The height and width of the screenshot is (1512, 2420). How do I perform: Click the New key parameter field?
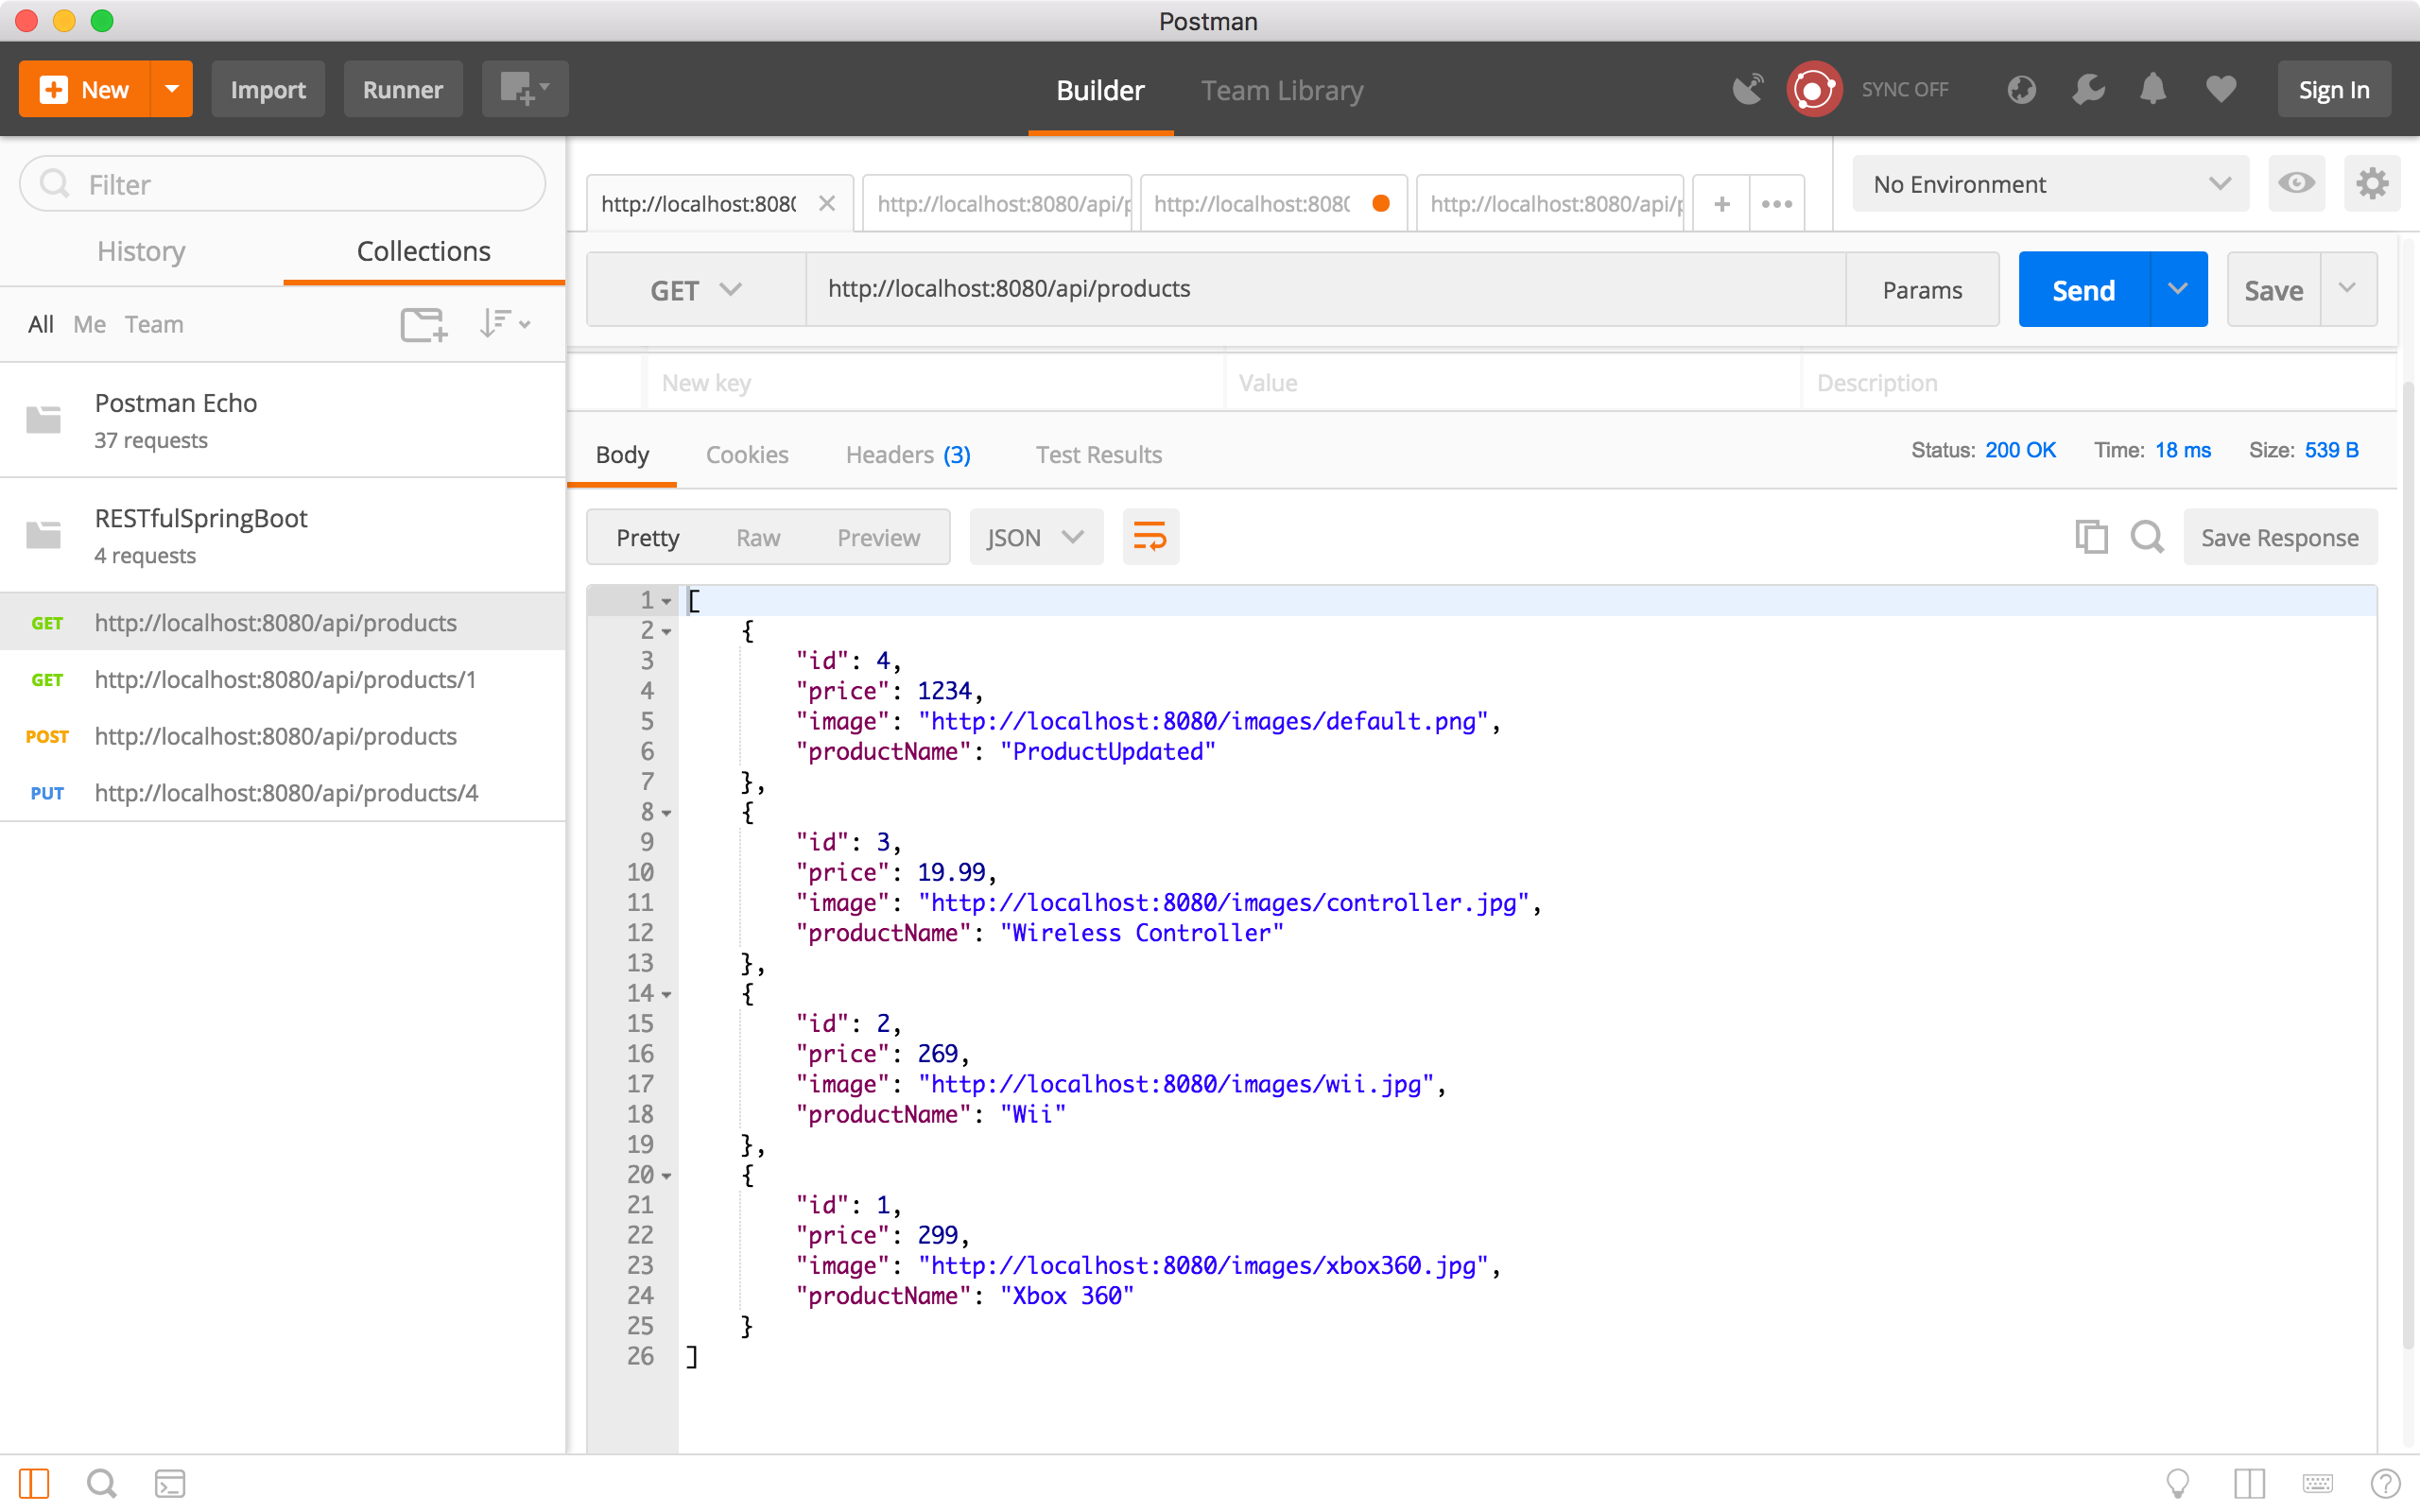pos(935,383)
